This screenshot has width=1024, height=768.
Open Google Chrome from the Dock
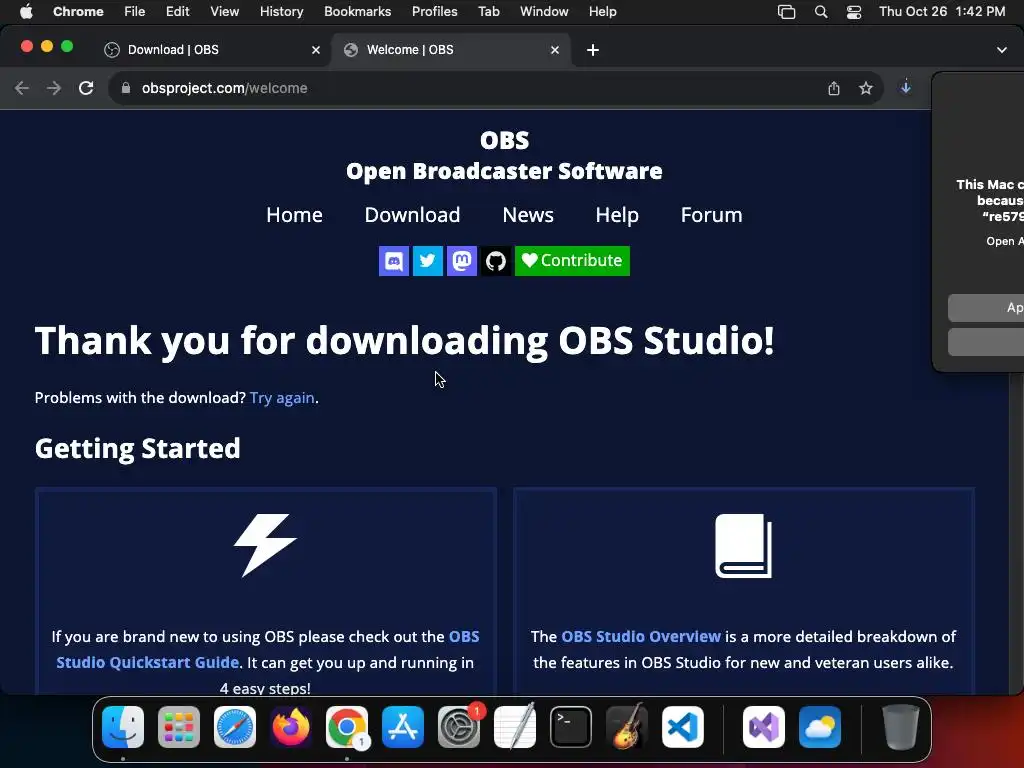click(347, 727)
